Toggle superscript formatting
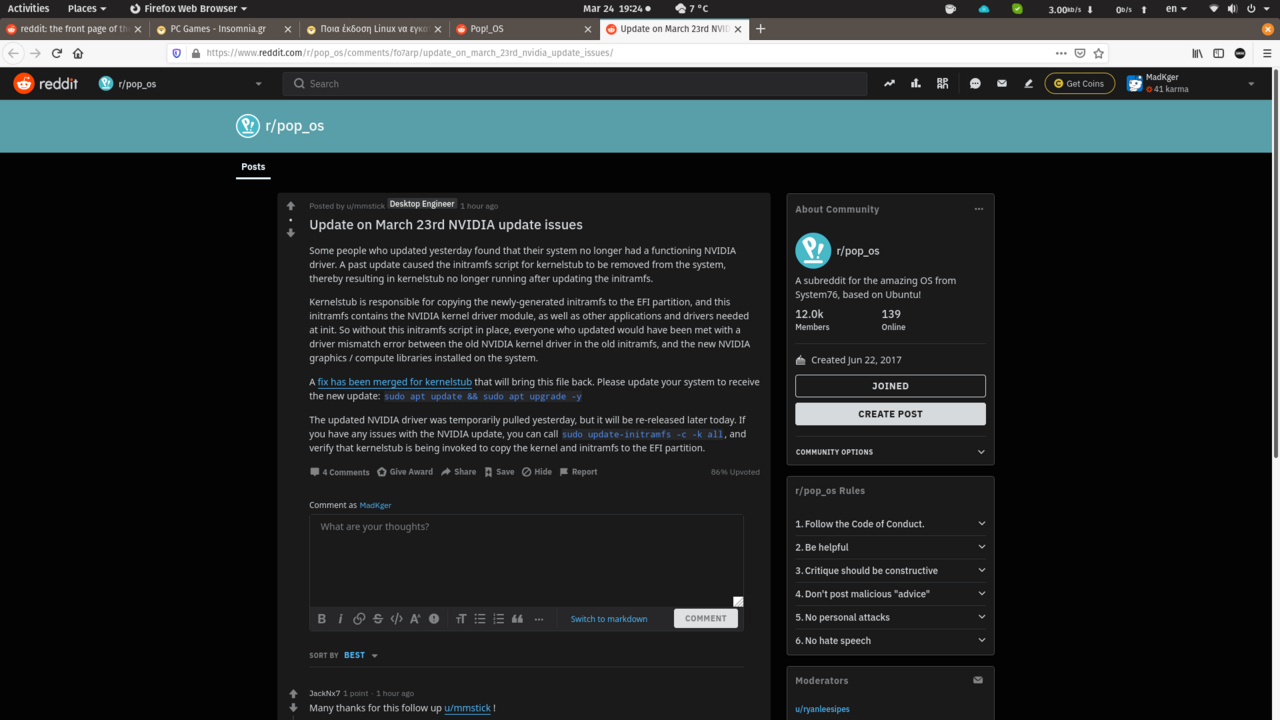This screenshot has width=1280, height=720. coord(415,619)
